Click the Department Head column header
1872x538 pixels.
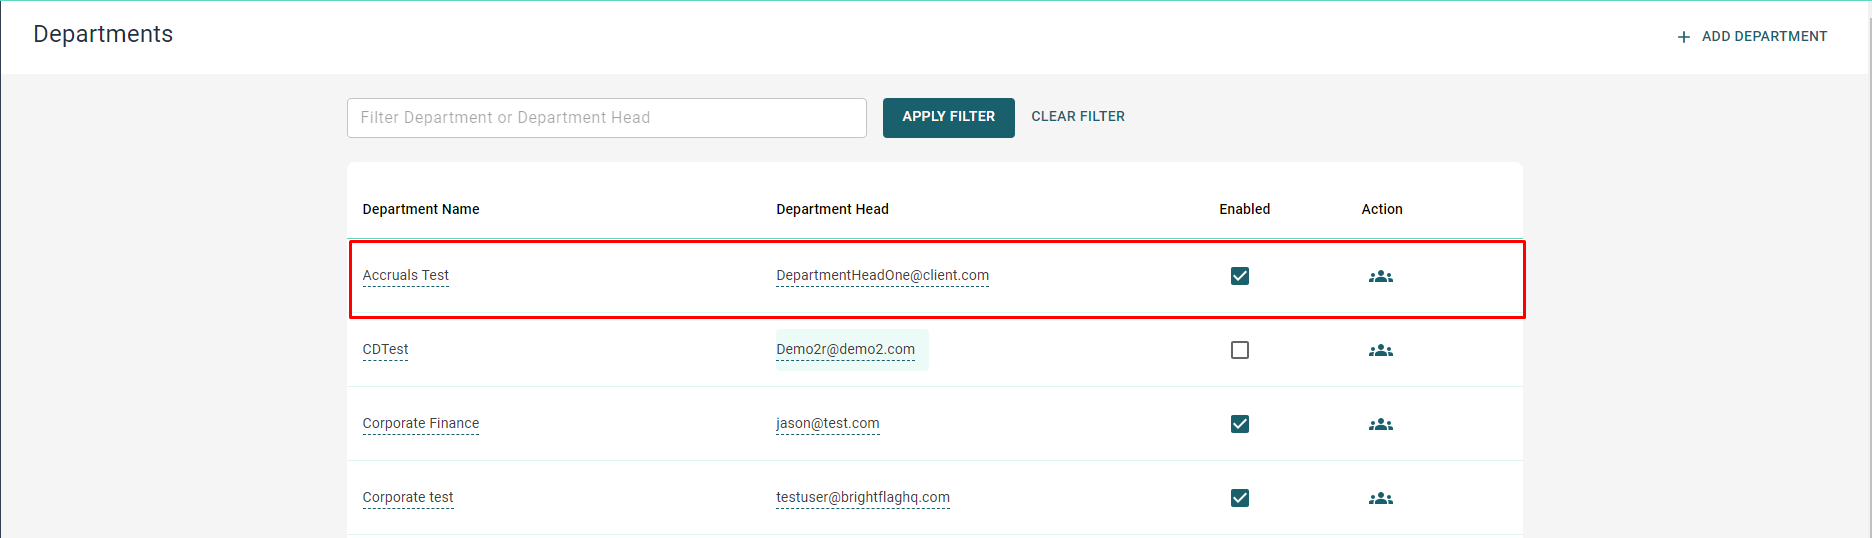[x=833, y=209]
